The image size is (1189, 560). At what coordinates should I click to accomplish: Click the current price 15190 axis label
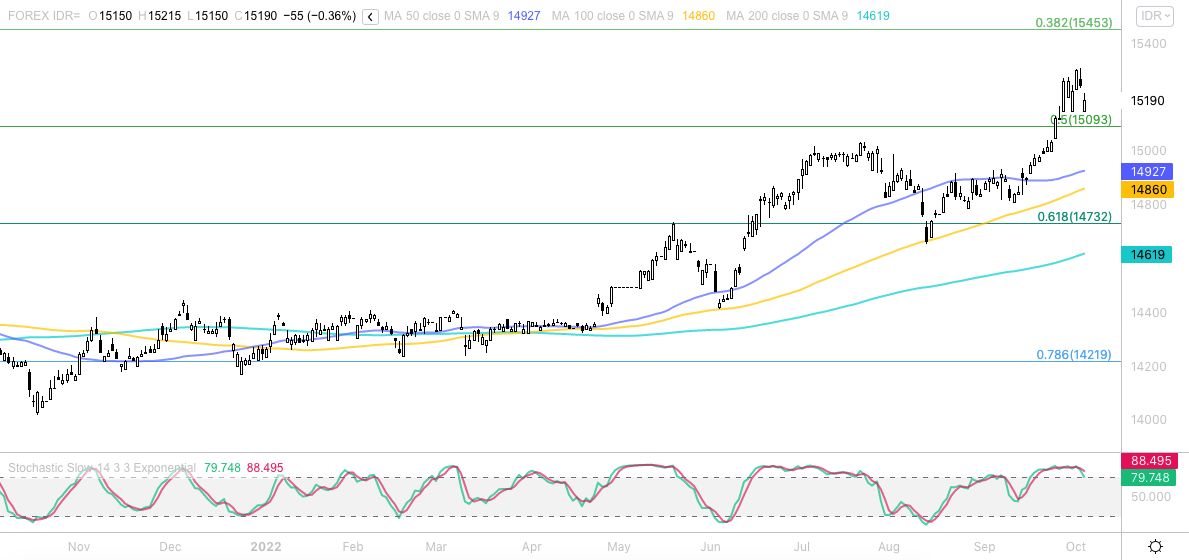coord(1147,101)
